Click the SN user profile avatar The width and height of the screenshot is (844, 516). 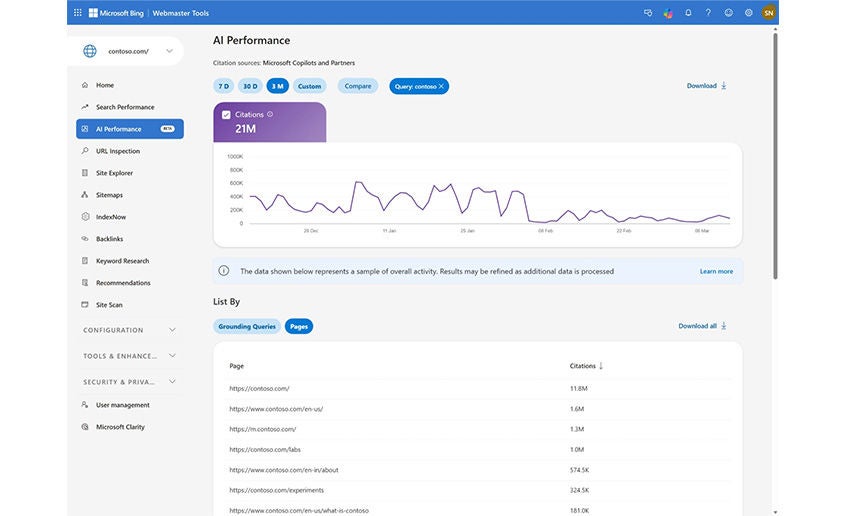(768, 13)
